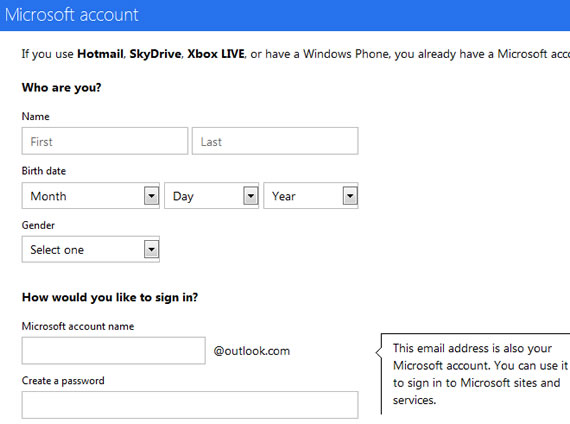
Task: Focus the Microsoft account name field
Action: pos(113,351)
